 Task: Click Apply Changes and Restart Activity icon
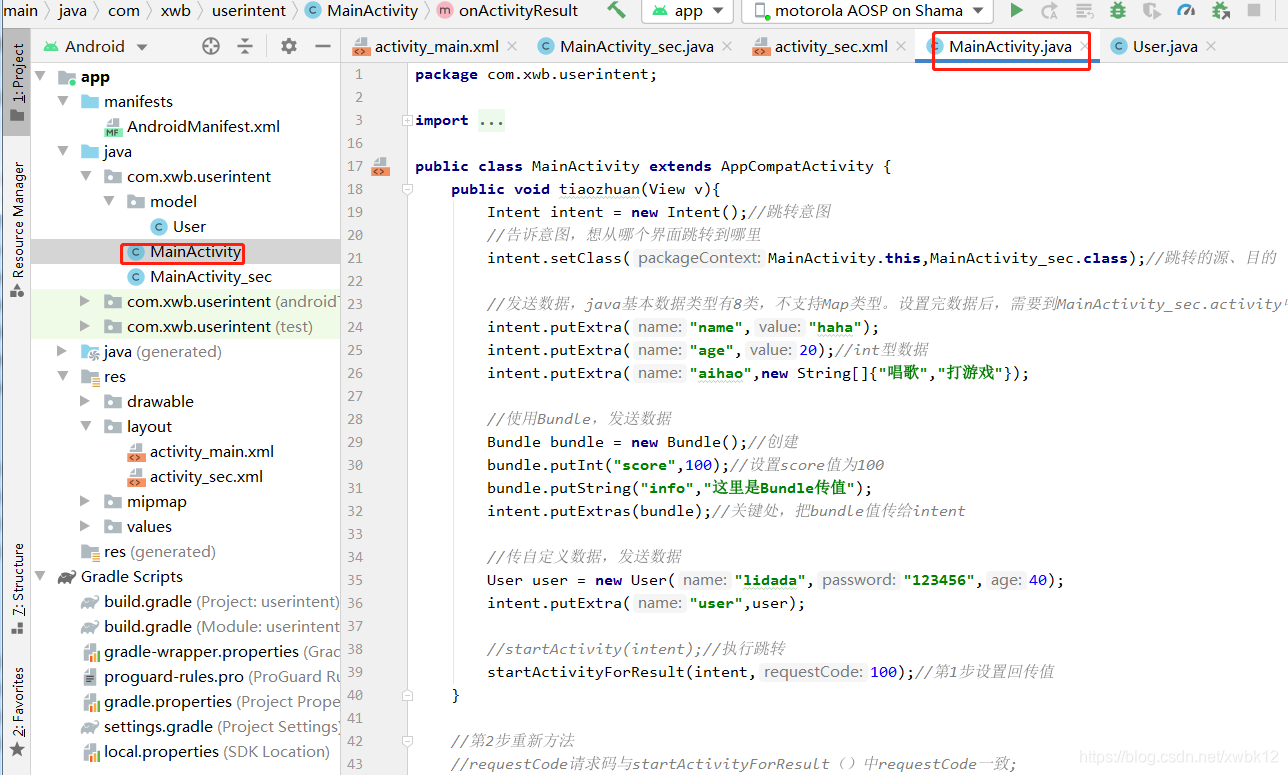1049,11
